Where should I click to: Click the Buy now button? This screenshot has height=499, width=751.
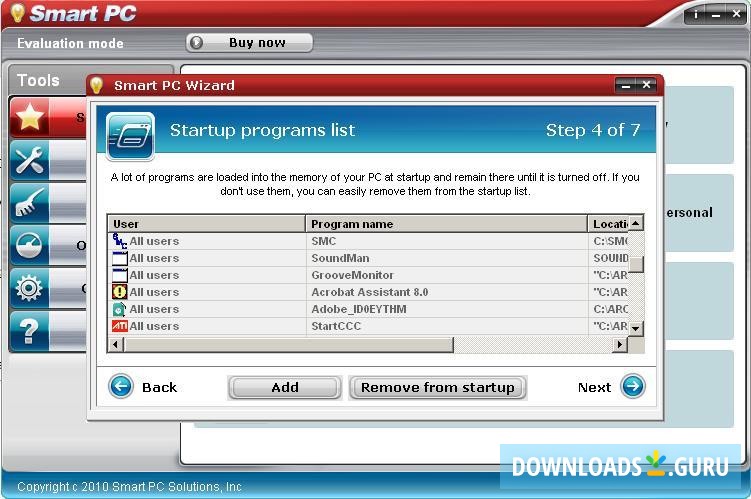(x=249, y=43)
